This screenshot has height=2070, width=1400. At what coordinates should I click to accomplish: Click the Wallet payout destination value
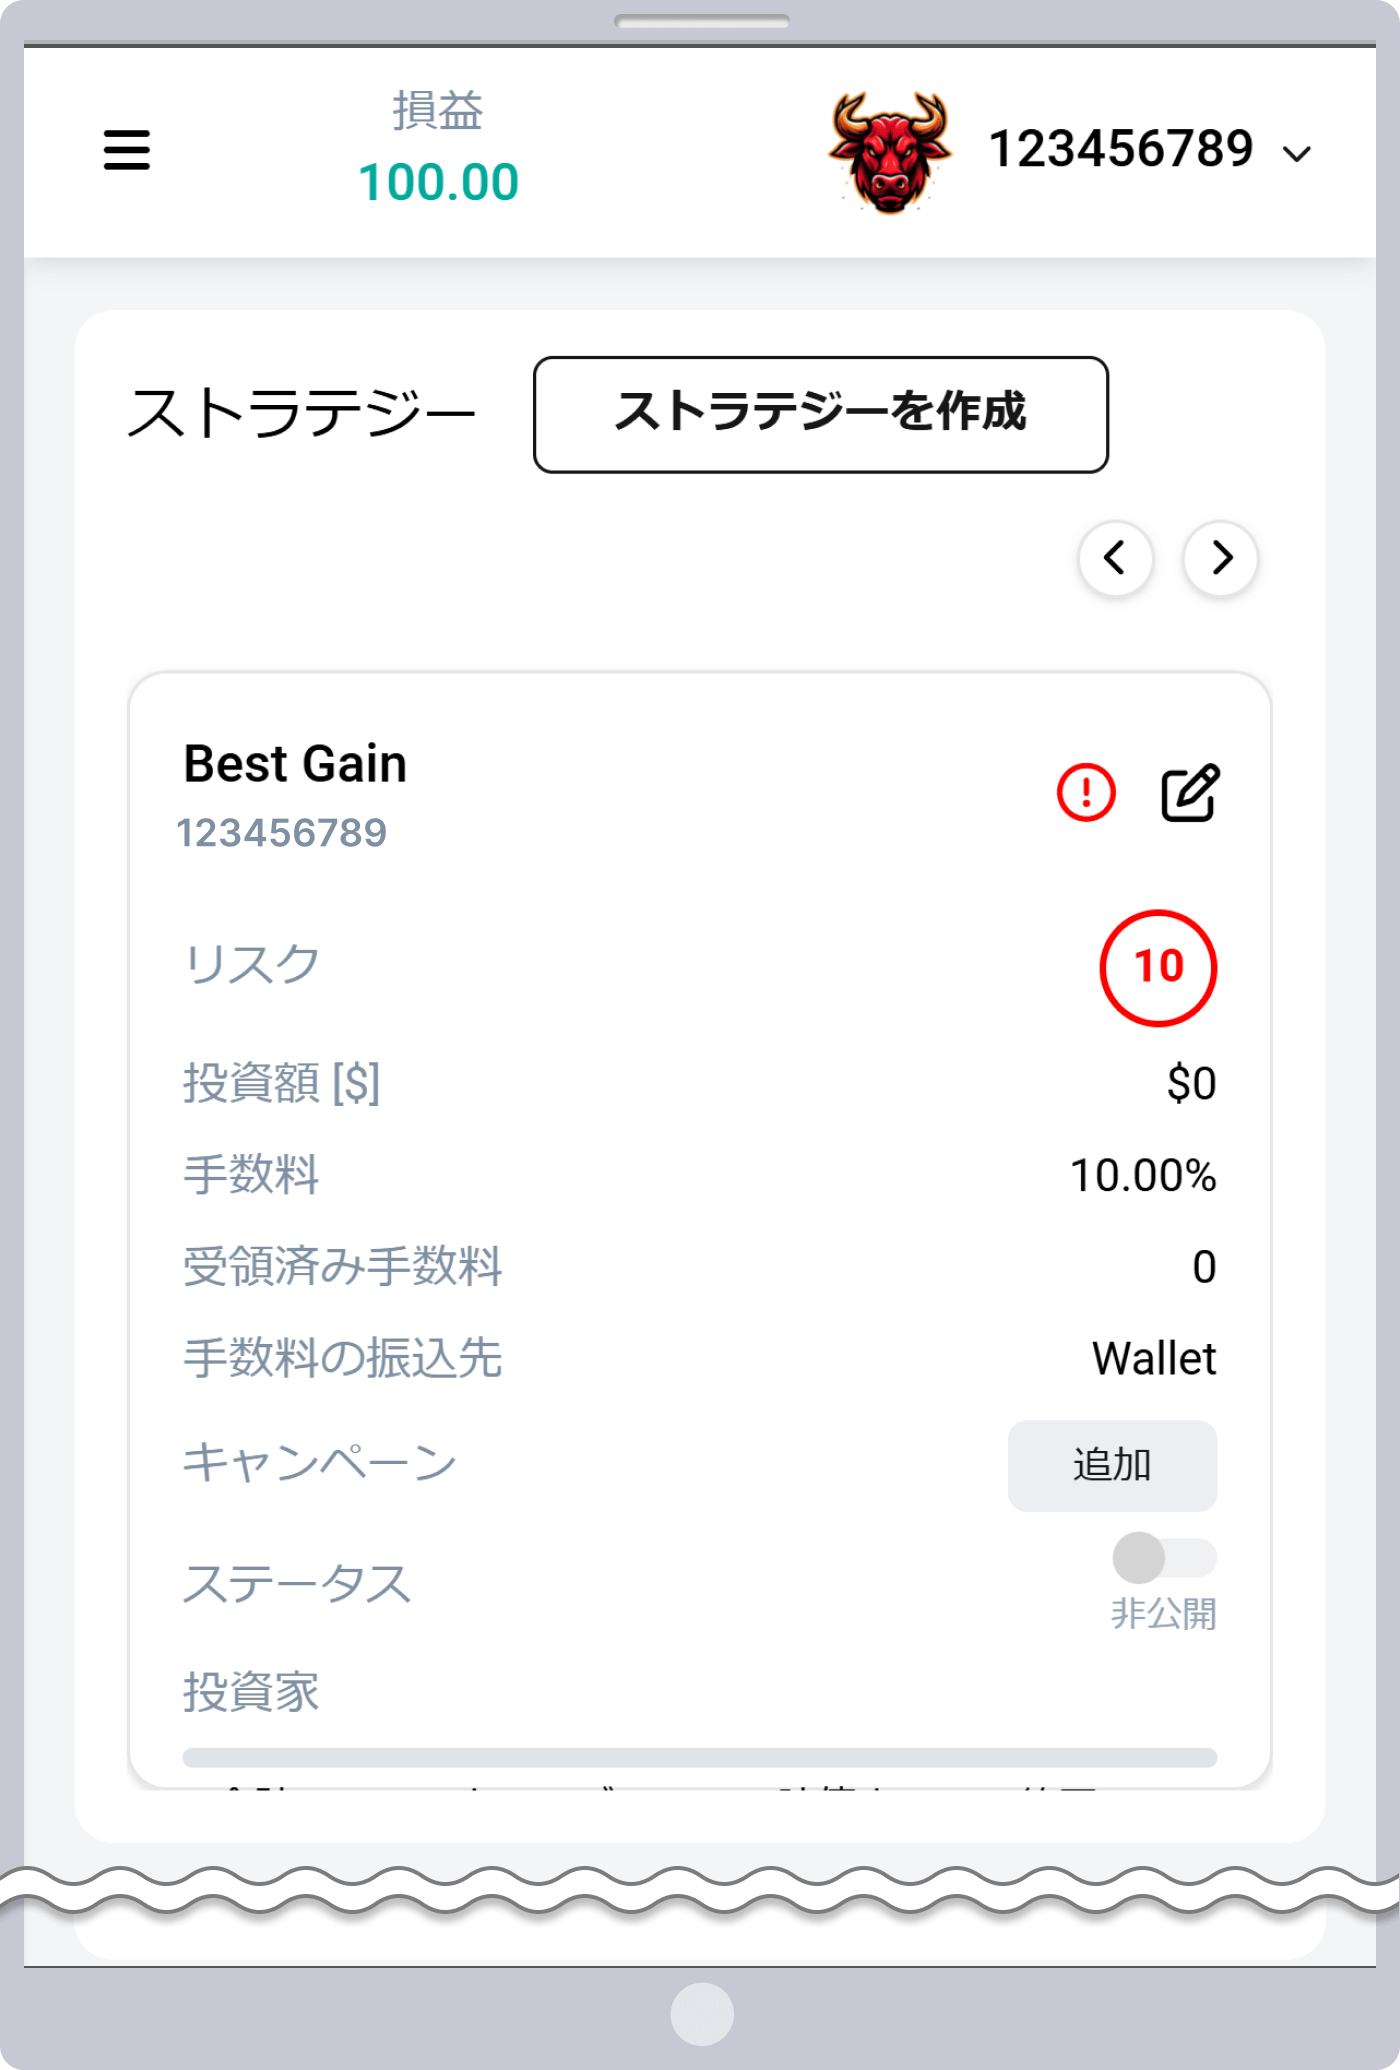(x=1153, y=1359)
